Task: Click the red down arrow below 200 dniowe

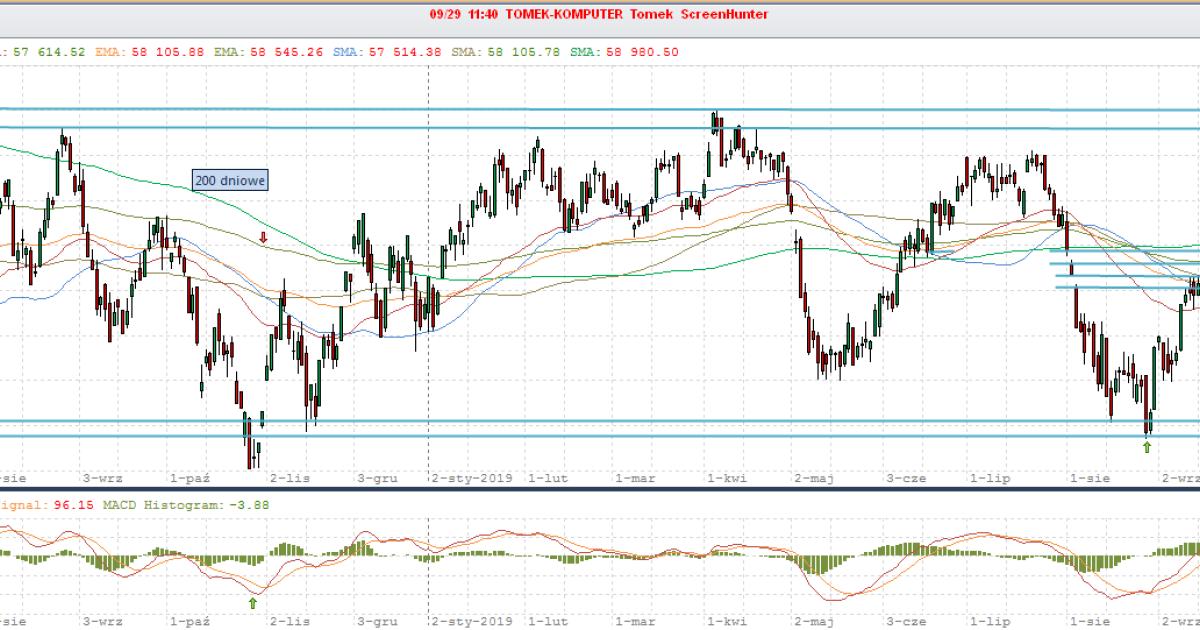Action: pos(262,238)
